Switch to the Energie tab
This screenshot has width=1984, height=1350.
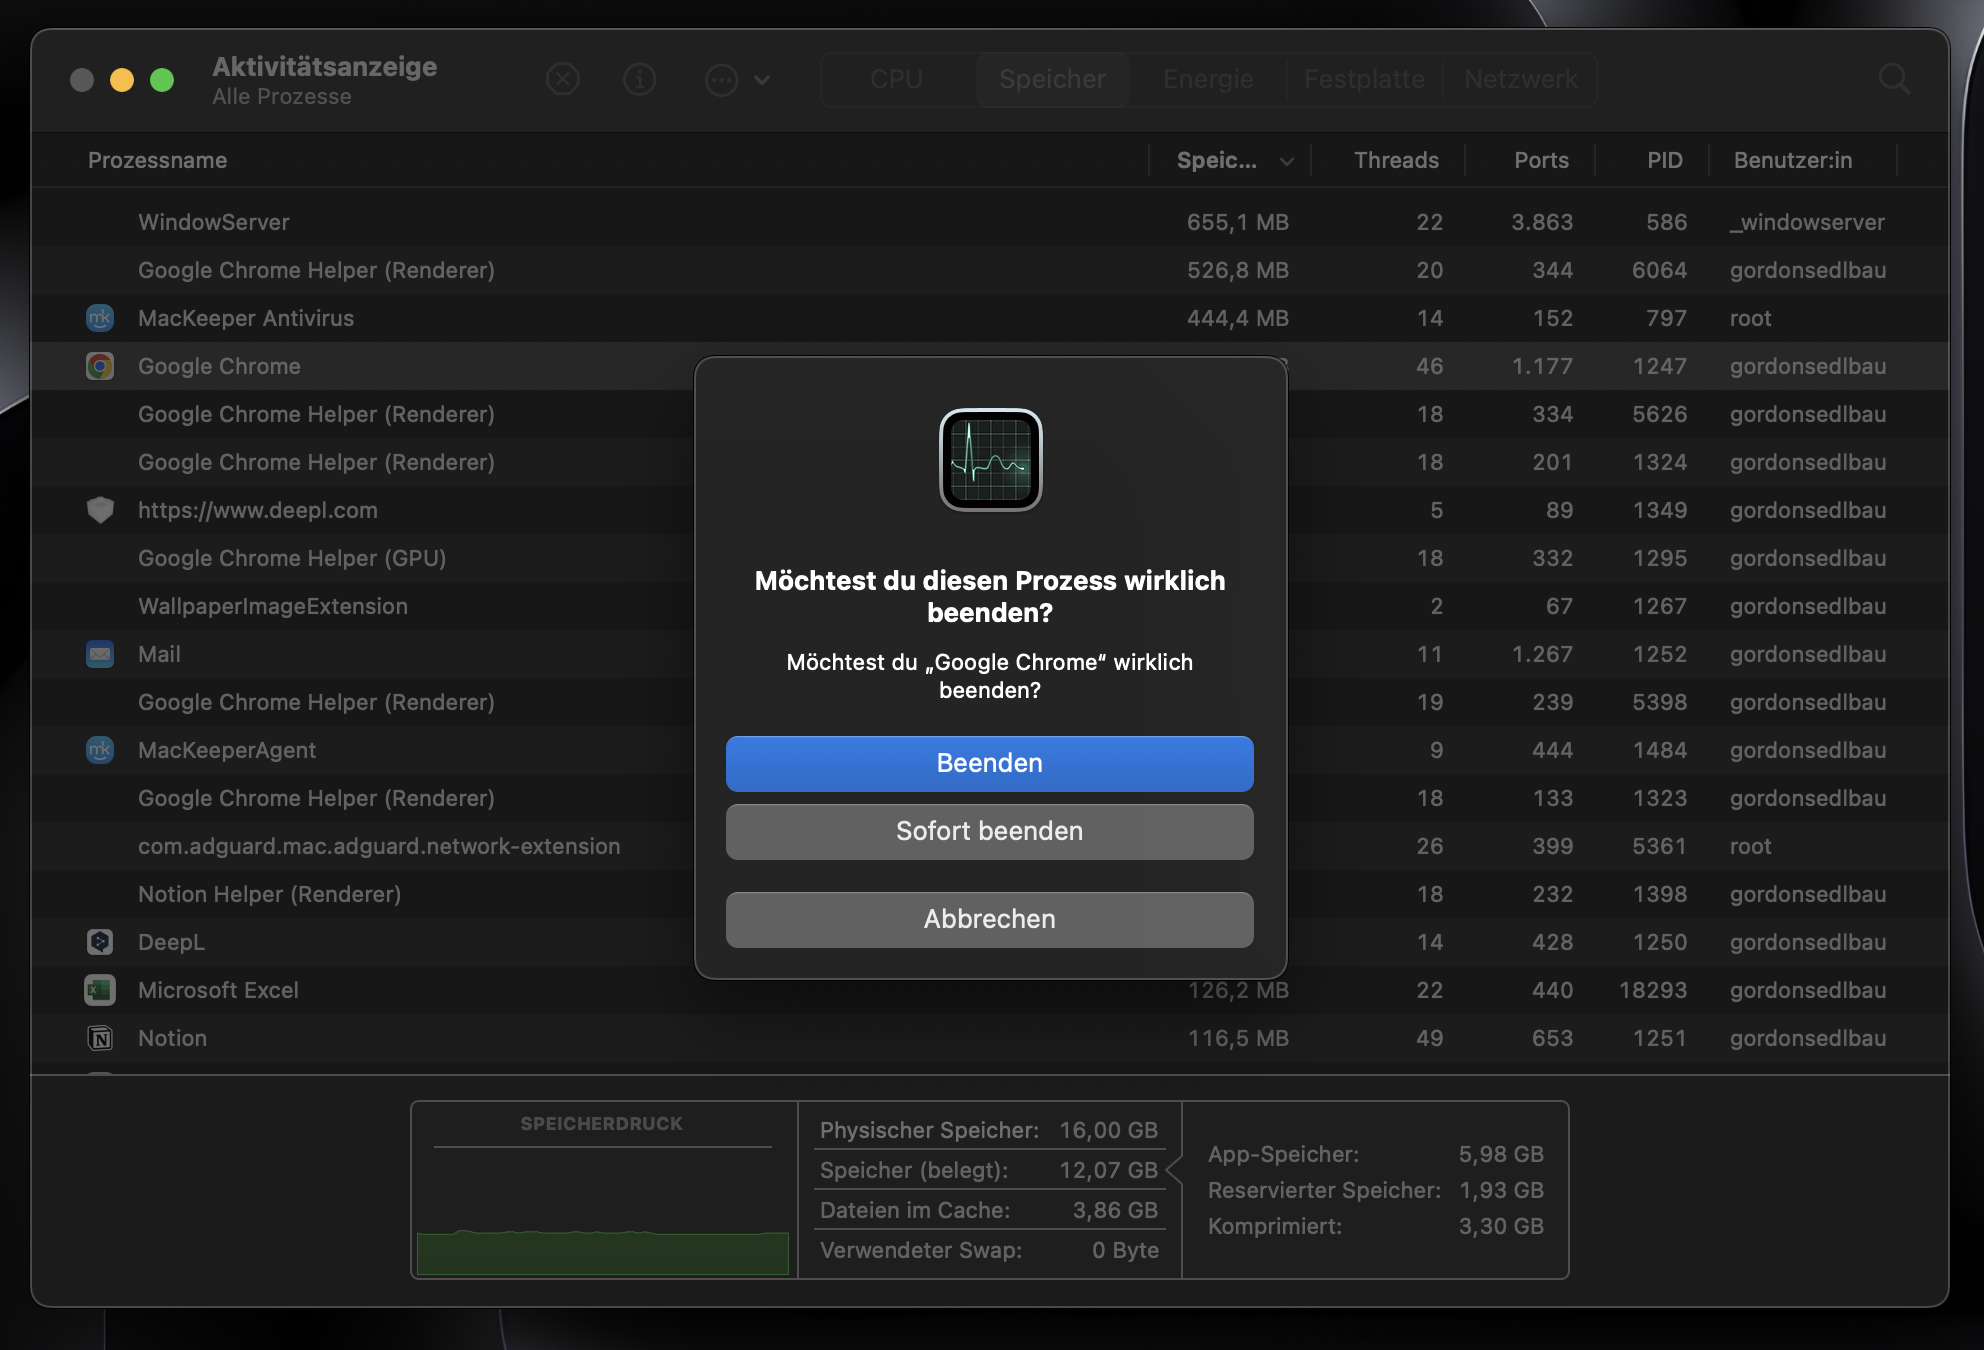1208,79
